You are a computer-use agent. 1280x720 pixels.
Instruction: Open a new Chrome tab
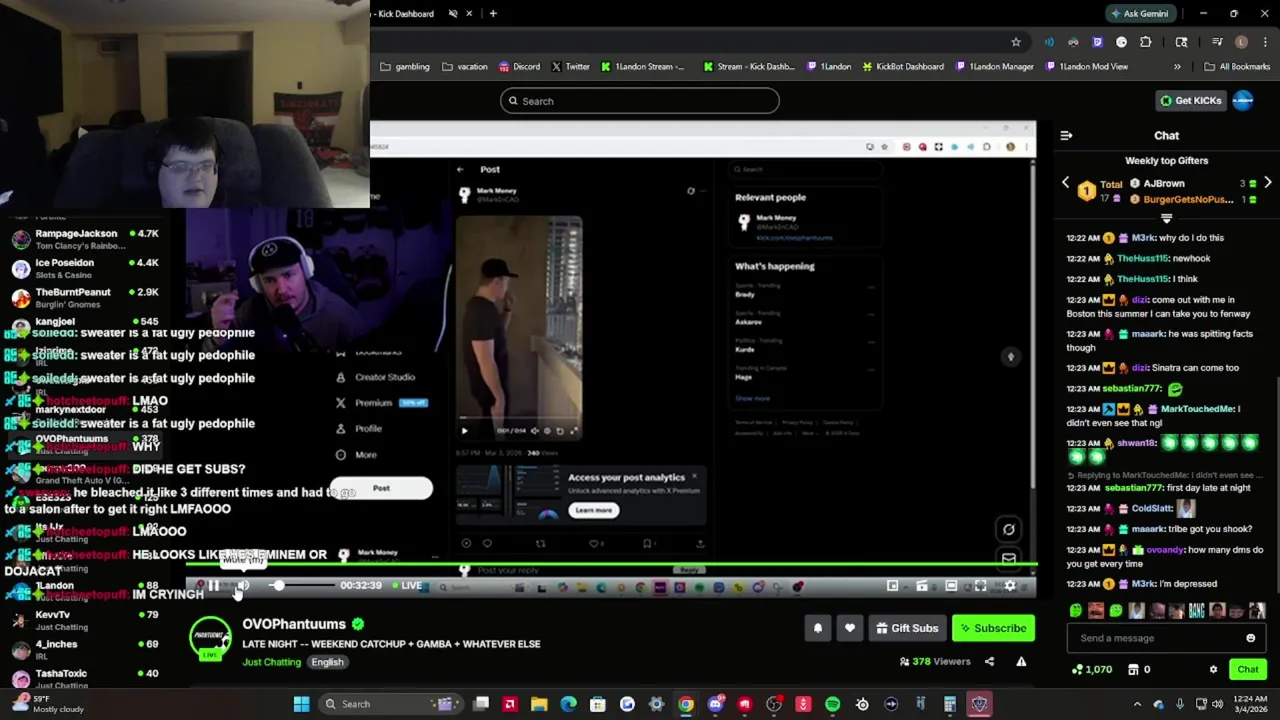493,13
